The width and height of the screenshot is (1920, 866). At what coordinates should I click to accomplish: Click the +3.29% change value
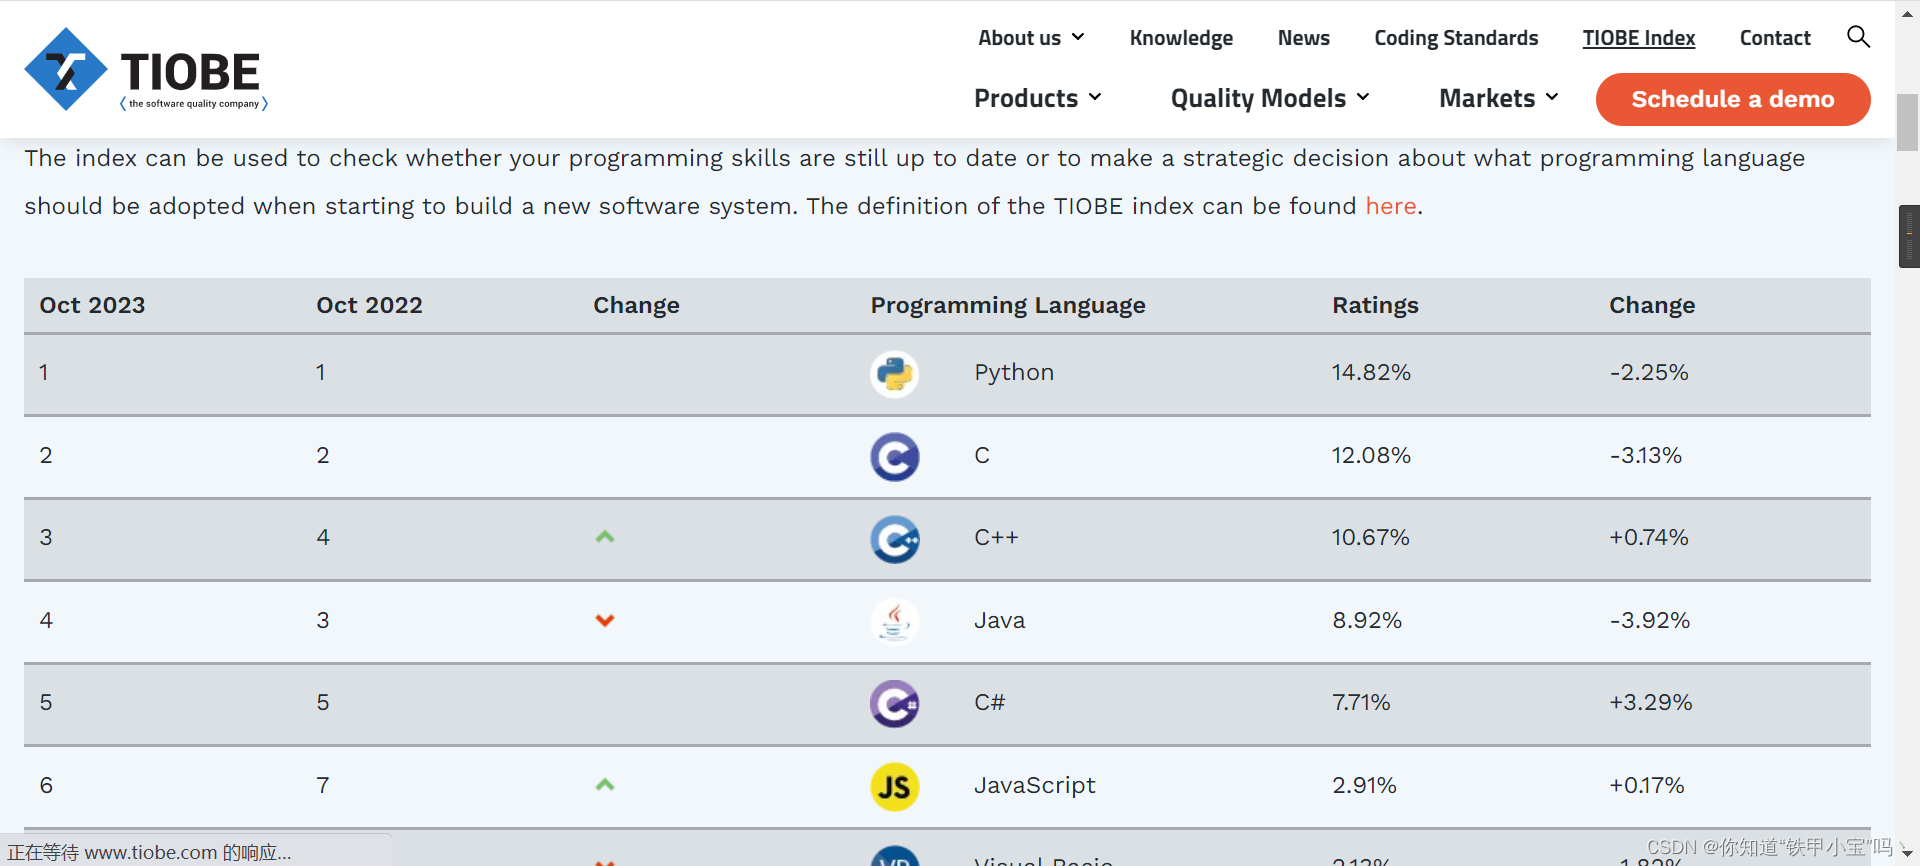point(1651,702)
